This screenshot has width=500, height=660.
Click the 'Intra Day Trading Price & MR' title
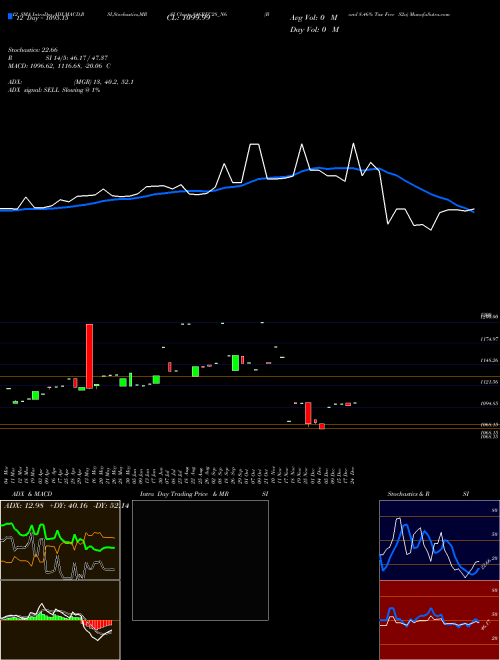(185, 494)
